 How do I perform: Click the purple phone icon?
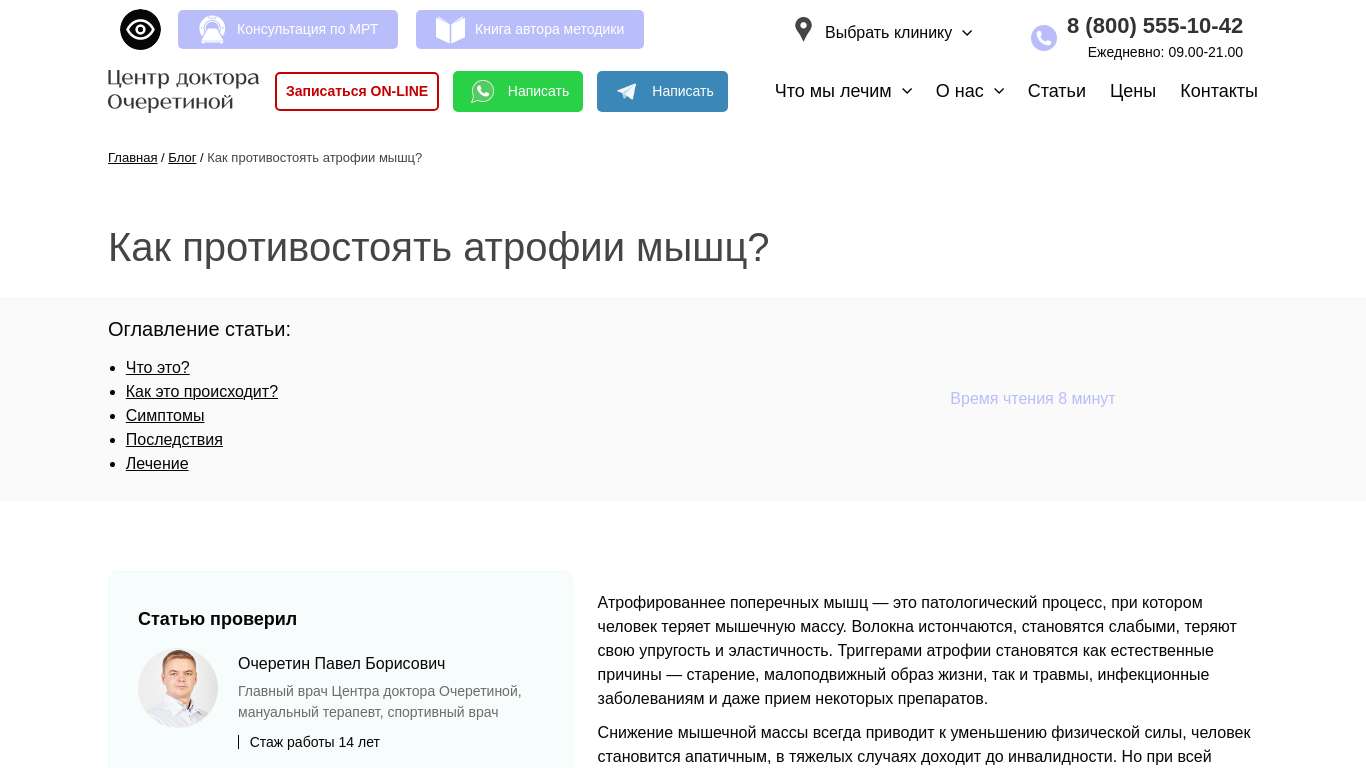(1043, 38)
